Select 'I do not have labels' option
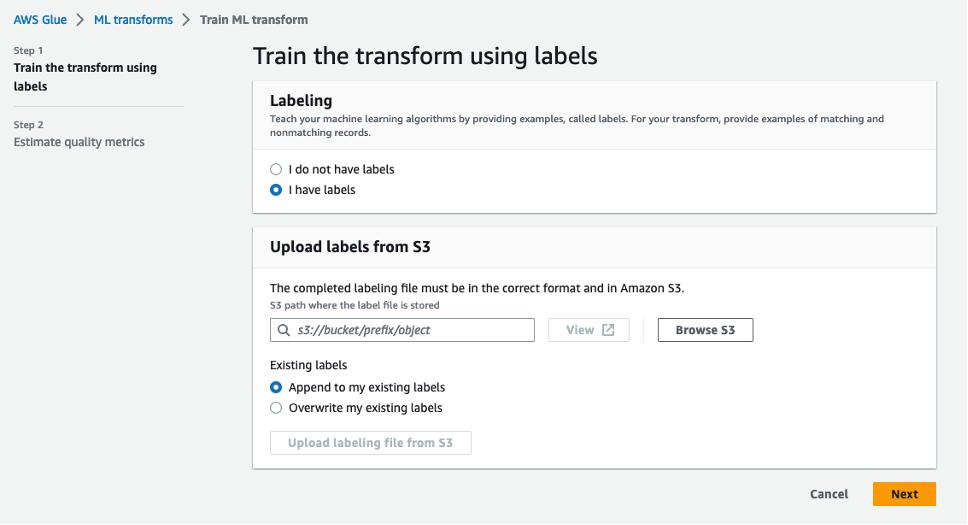Viewport: 968px width, 525px height. 277,169
